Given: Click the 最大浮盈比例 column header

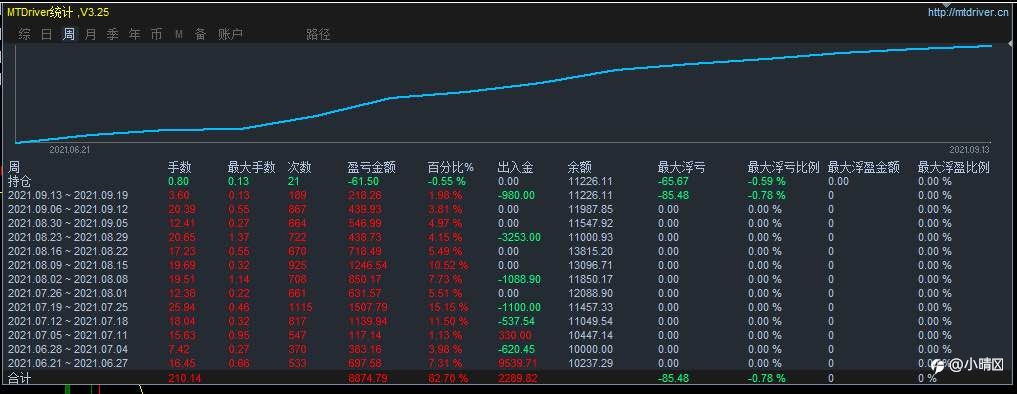Looking at the screenshot, I should (x=954, y=167).
